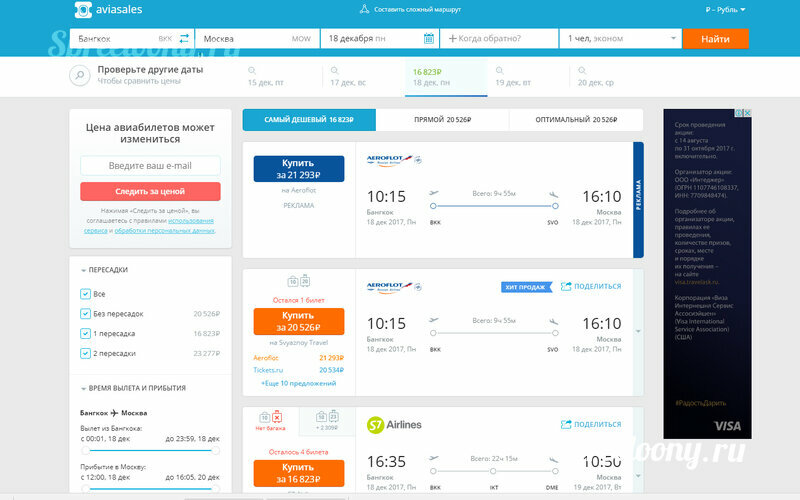Open the departure date calendar icon
The width and height of the screenshot is (800, 500).
(x=429, y=39)
